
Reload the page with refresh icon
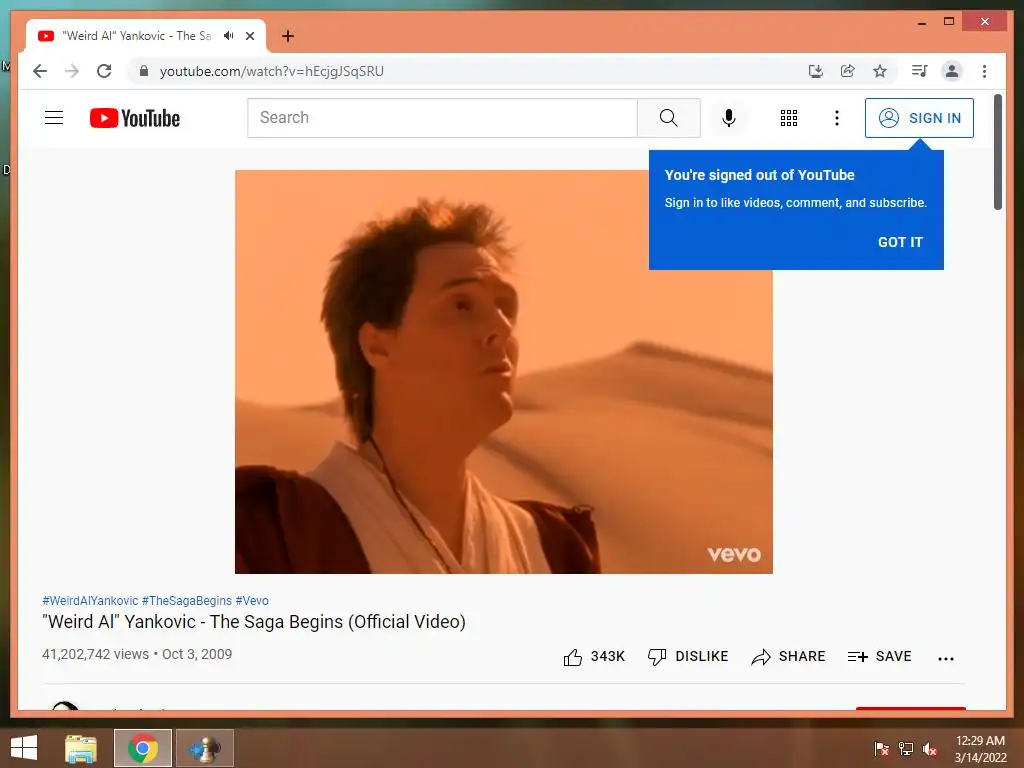(104, 71)
